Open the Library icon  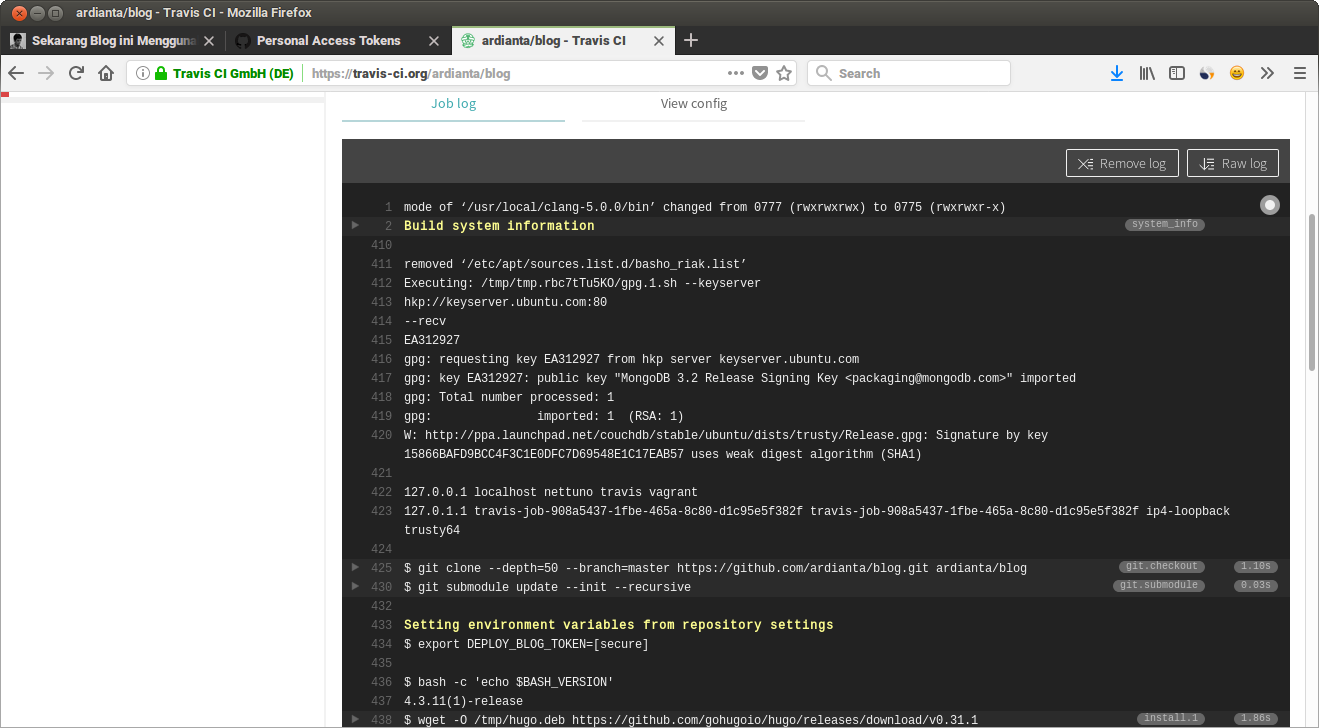pos(1147,72)
